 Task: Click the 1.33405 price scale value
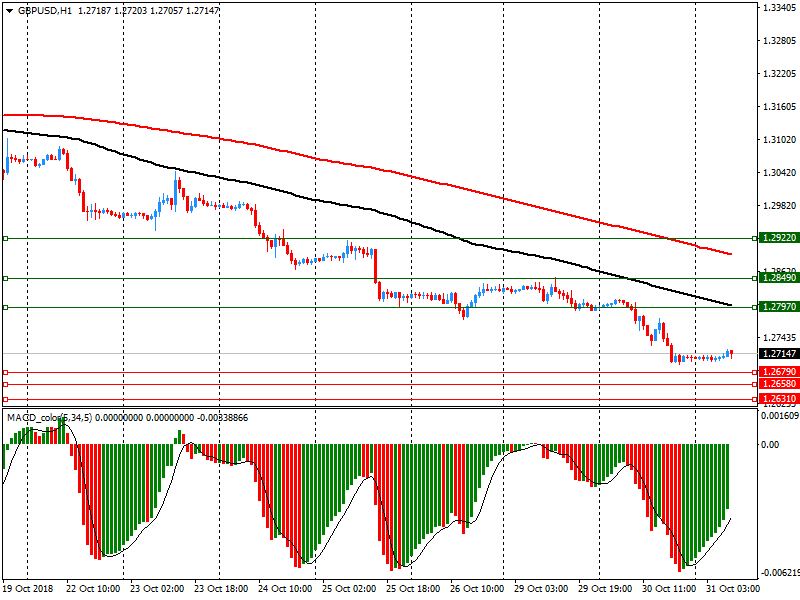point(778,8)
